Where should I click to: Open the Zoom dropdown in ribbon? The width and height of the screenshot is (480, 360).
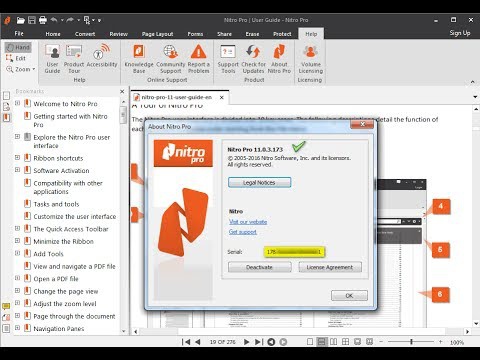[21, 69]
